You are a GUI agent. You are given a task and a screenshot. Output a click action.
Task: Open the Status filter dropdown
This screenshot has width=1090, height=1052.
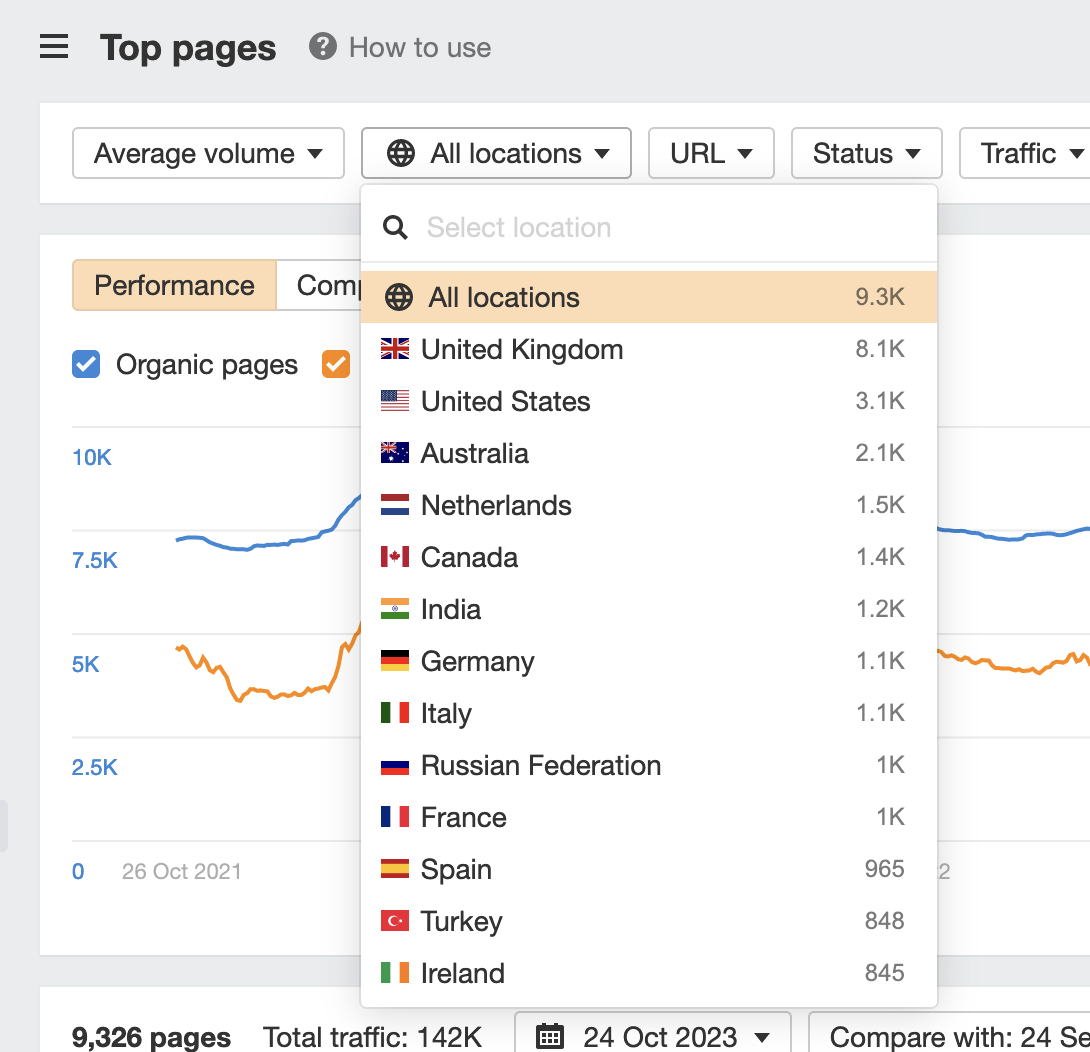[x=866, y=153]
